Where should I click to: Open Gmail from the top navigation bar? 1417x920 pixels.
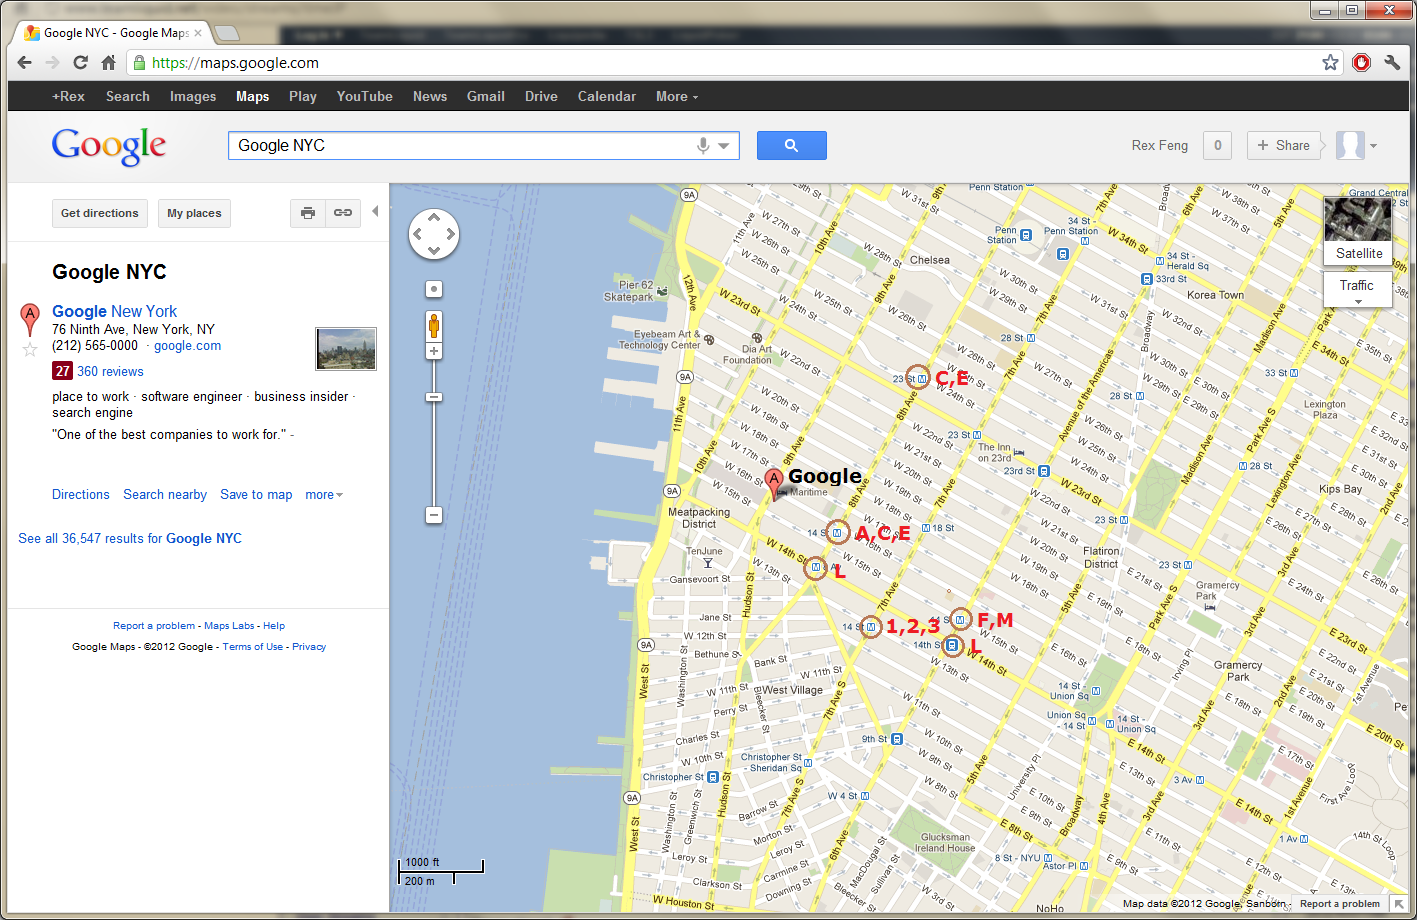click(485, 97)
